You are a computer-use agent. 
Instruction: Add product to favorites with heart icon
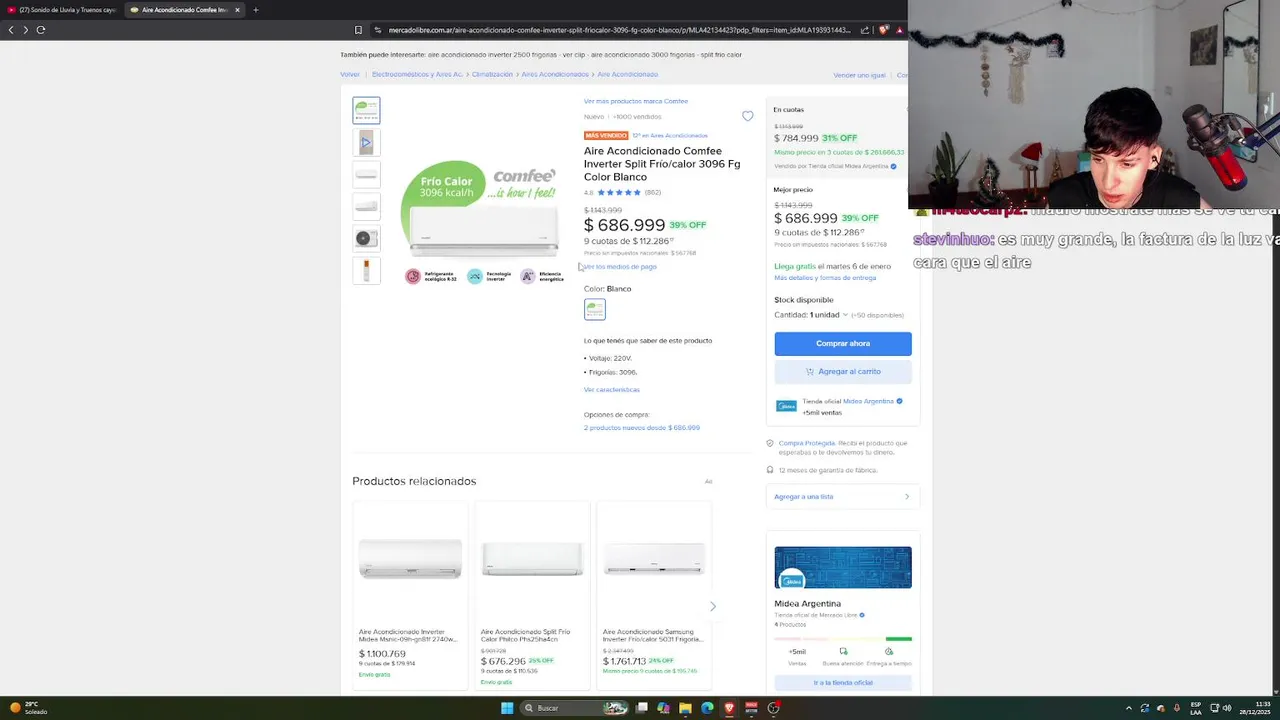[x=747, y=116]
